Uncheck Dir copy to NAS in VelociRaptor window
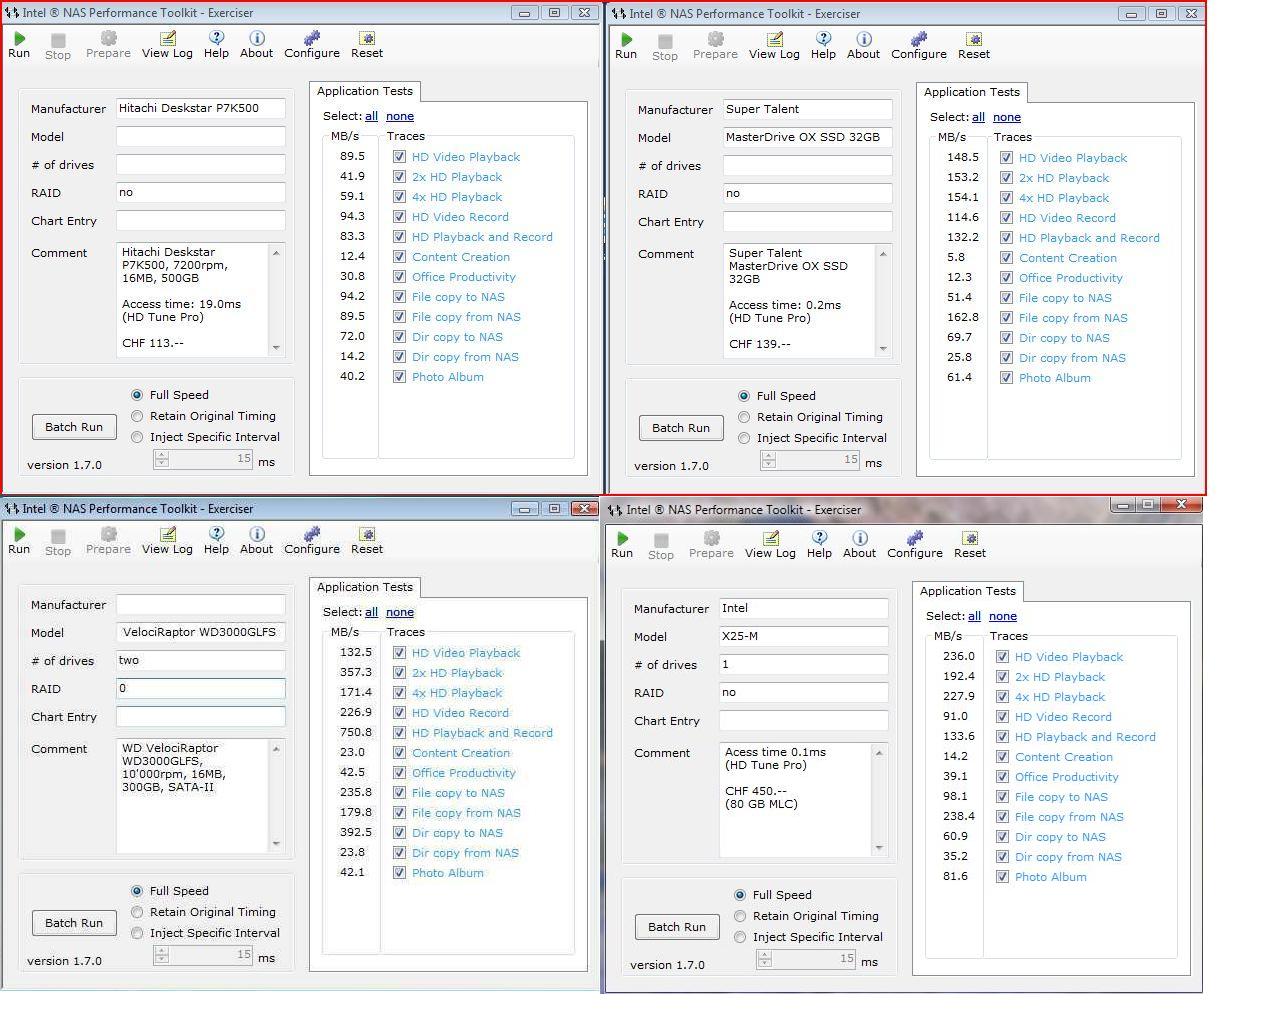This screenshot has height=1024, width=1280. (399, 833)
